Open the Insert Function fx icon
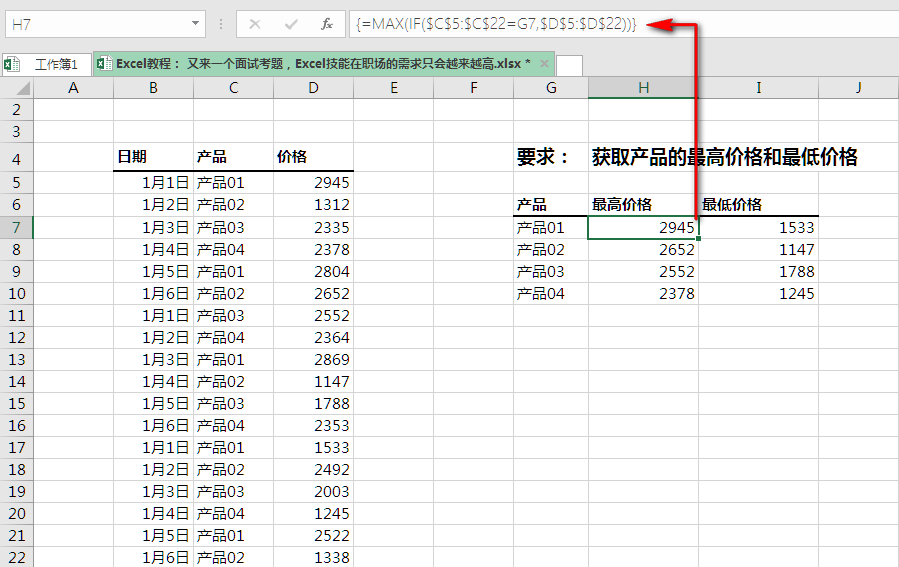The image size is (899, 567). coord(327,24)
